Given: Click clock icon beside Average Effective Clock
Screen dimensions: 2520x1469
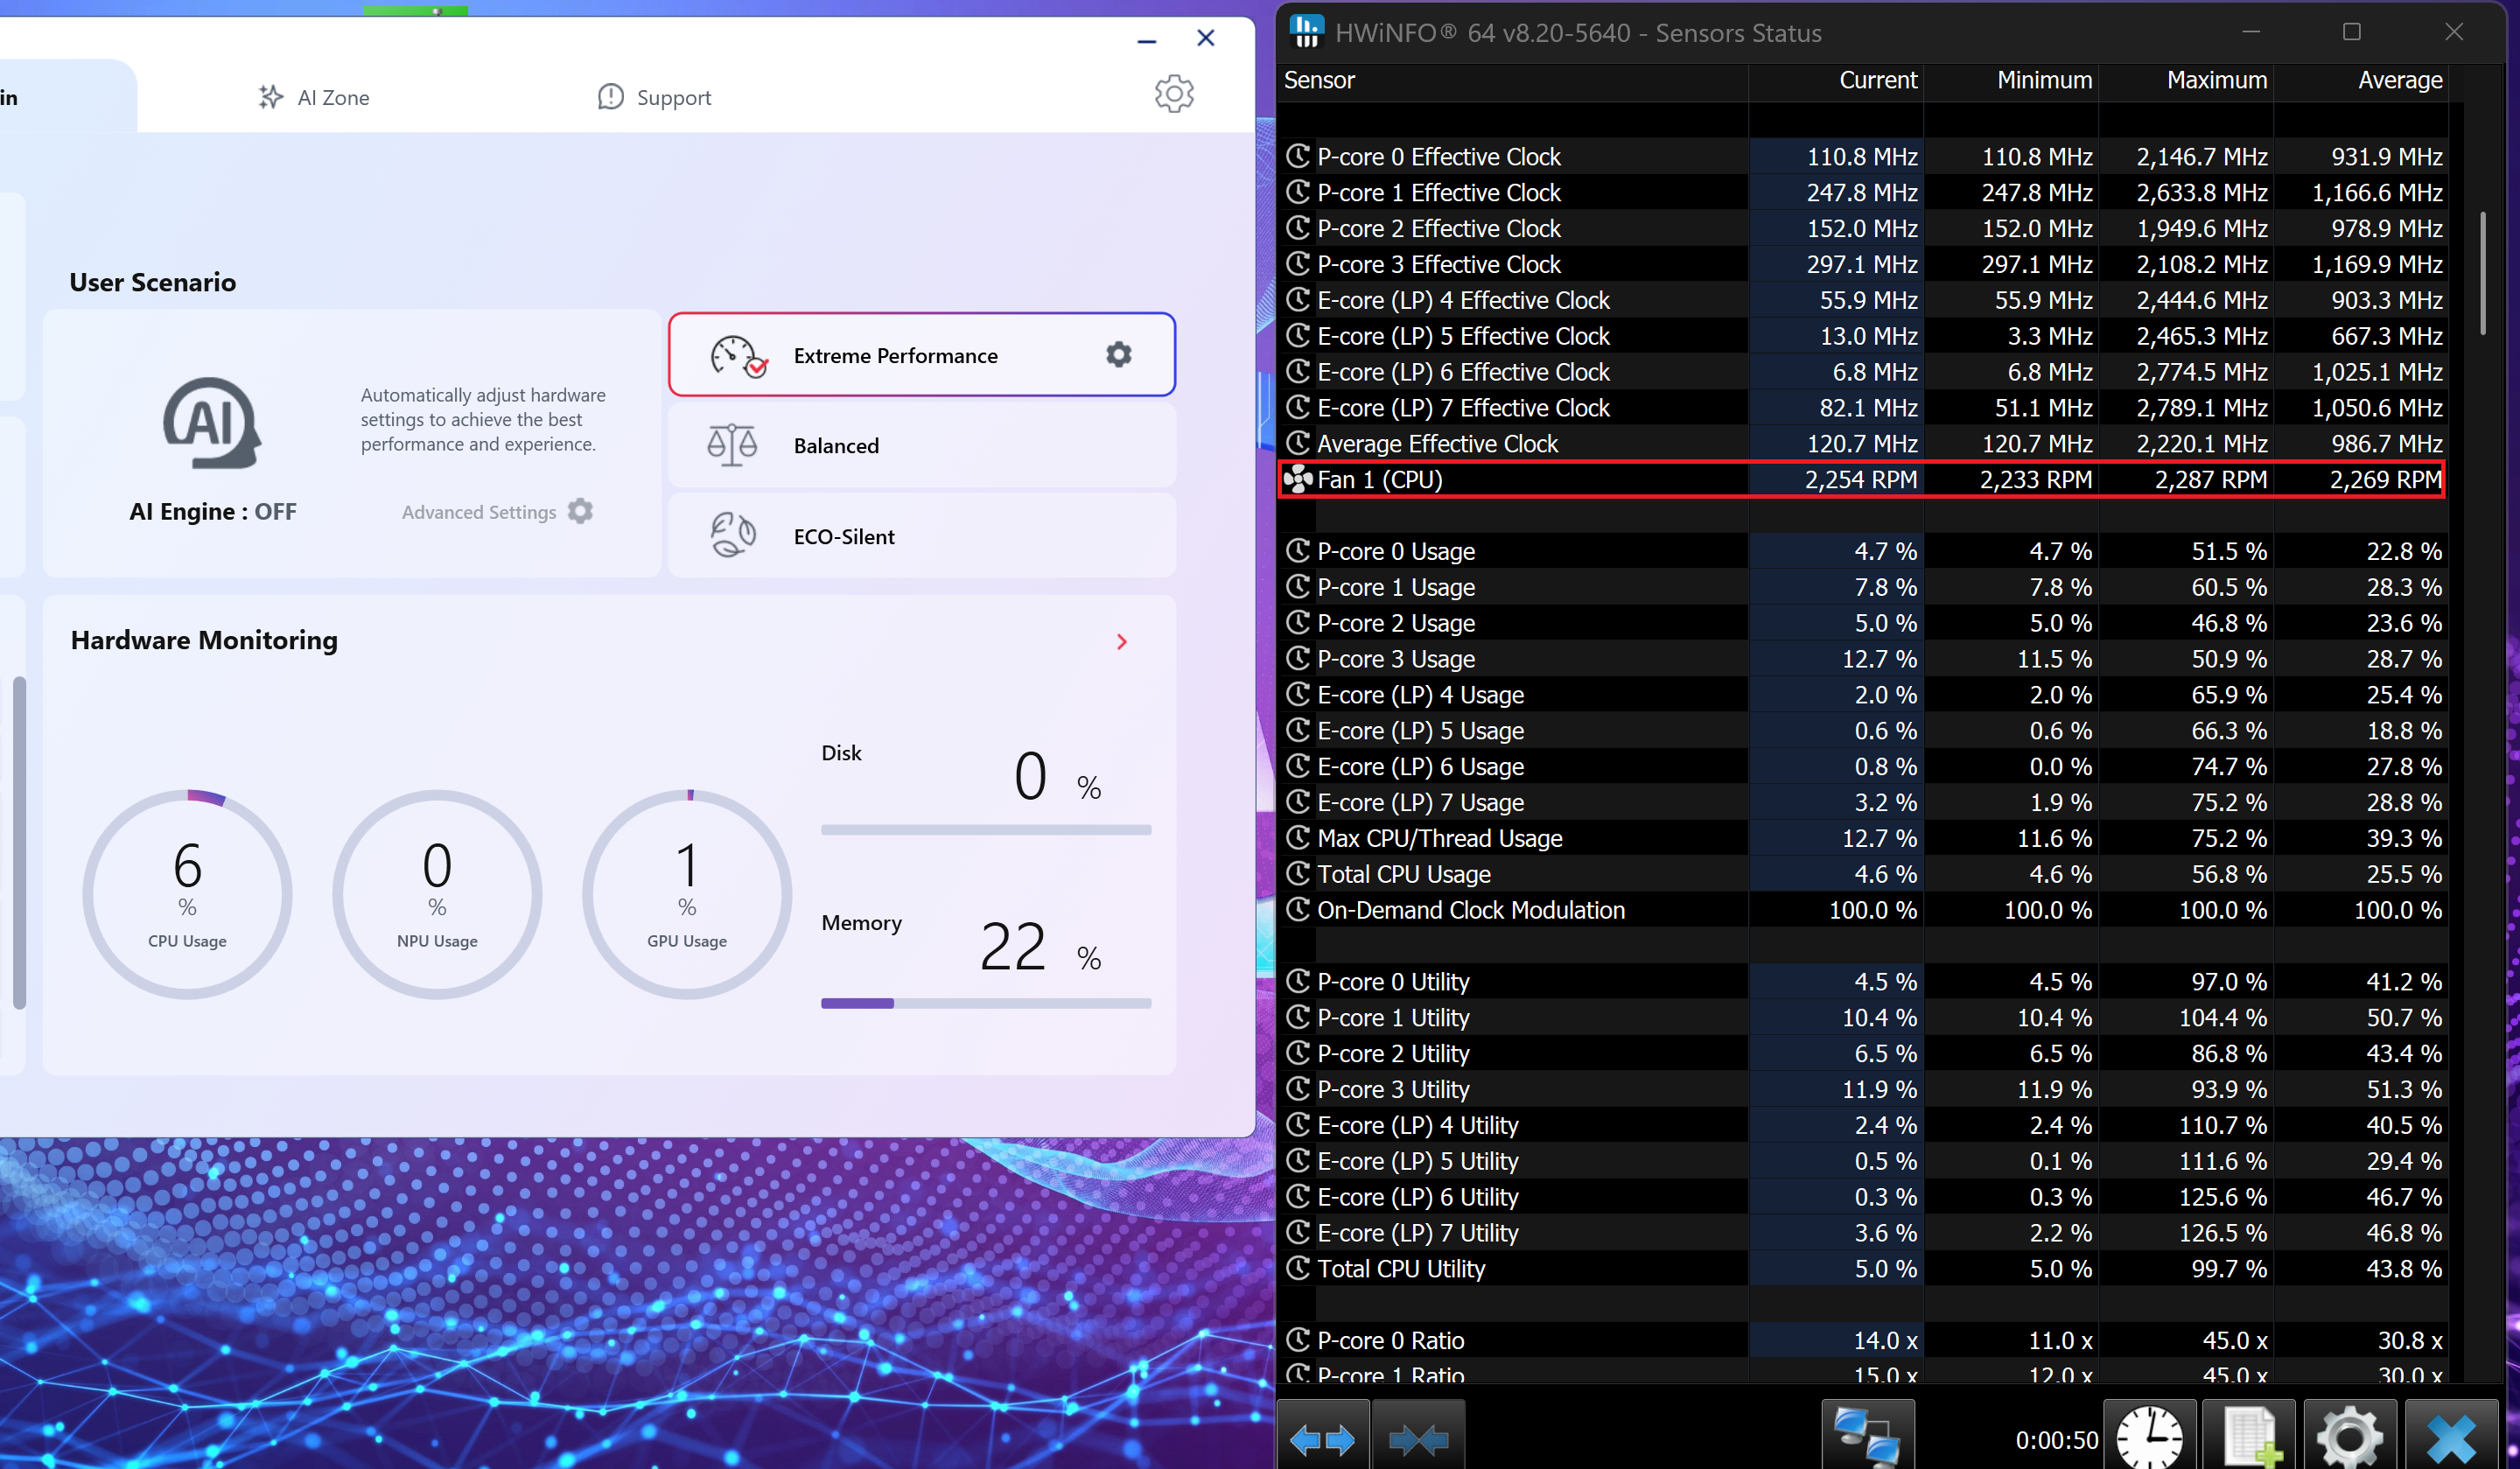Looking at the screenshot, I should 1298,442.
